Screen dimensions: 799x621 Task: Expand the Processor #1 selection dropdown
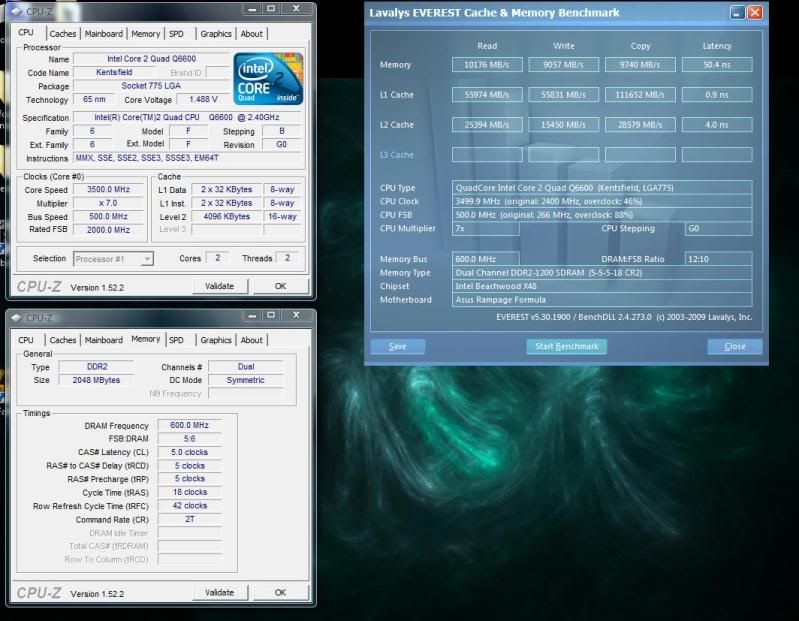point(147,259)
